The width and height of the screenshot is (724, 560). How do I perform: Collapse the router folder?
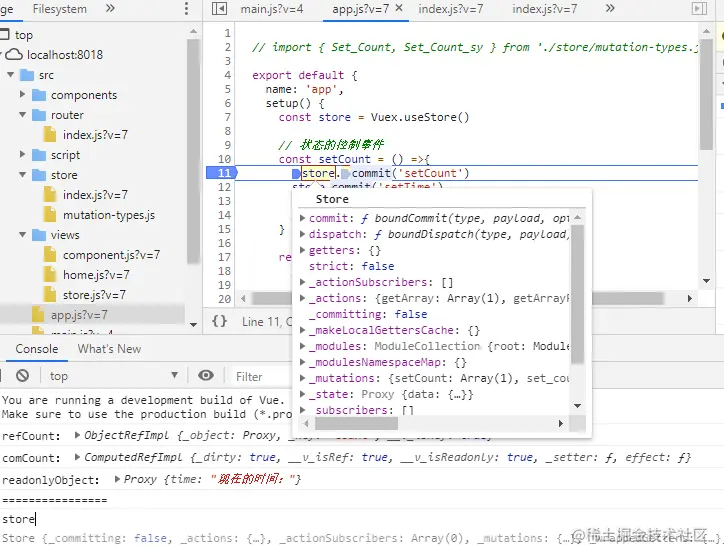click(22, 114)
